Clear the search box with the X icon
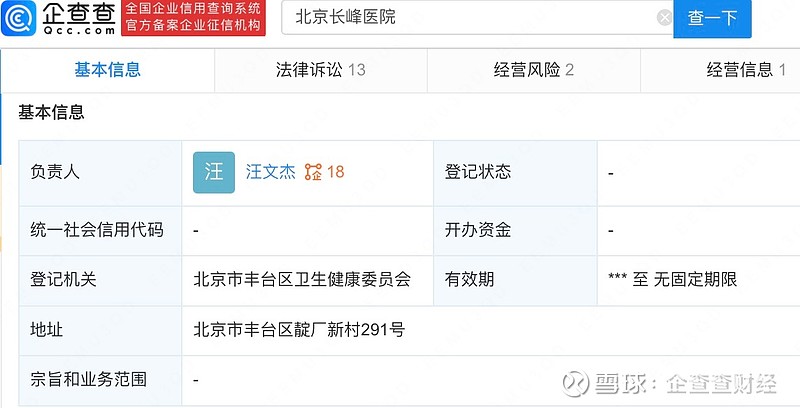 tap(664, 18)
